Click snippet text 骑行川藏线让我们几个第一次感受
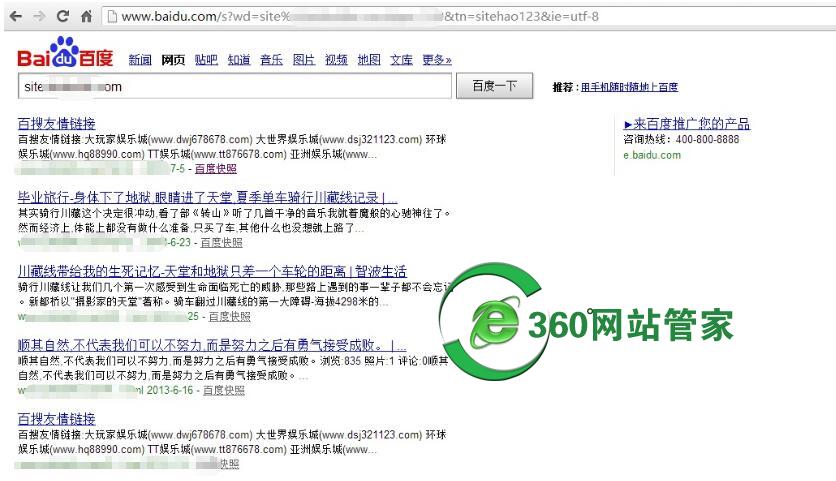The image size is (836, 481). (x=99, y=287)
